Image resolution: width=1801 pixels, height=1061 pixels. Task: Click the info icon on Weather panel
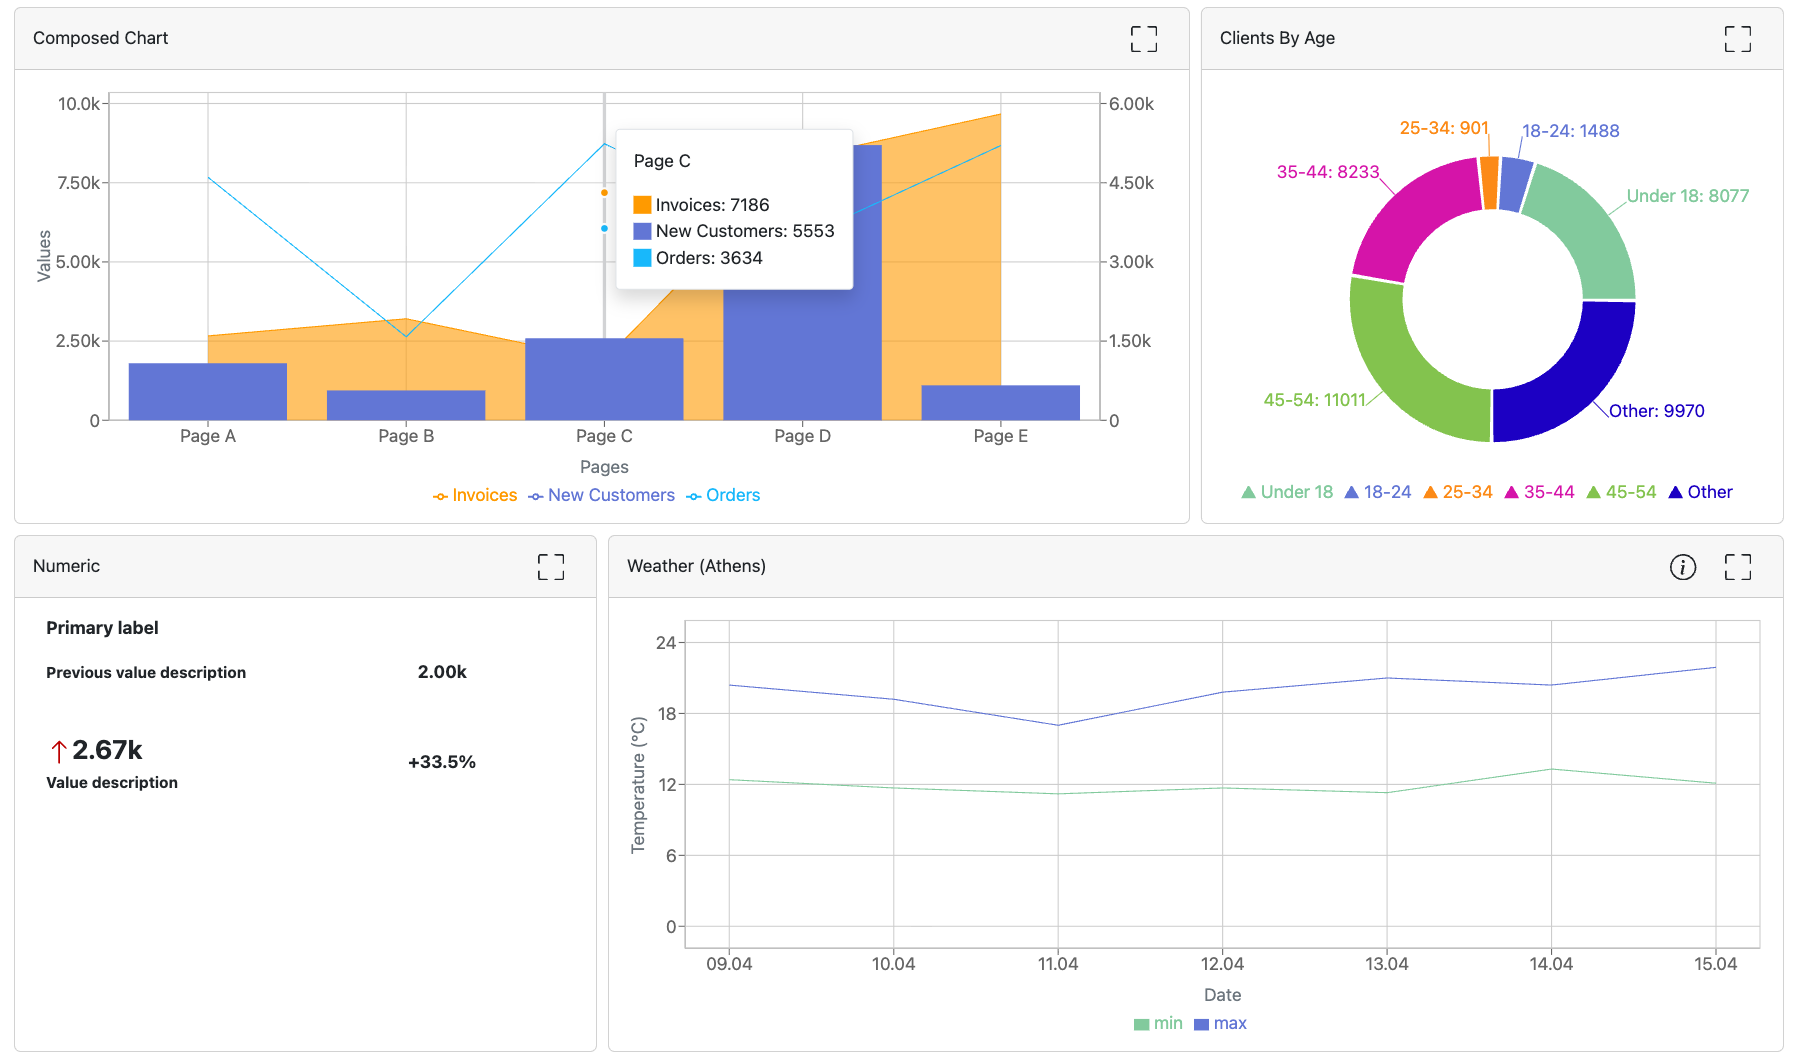1682,567
